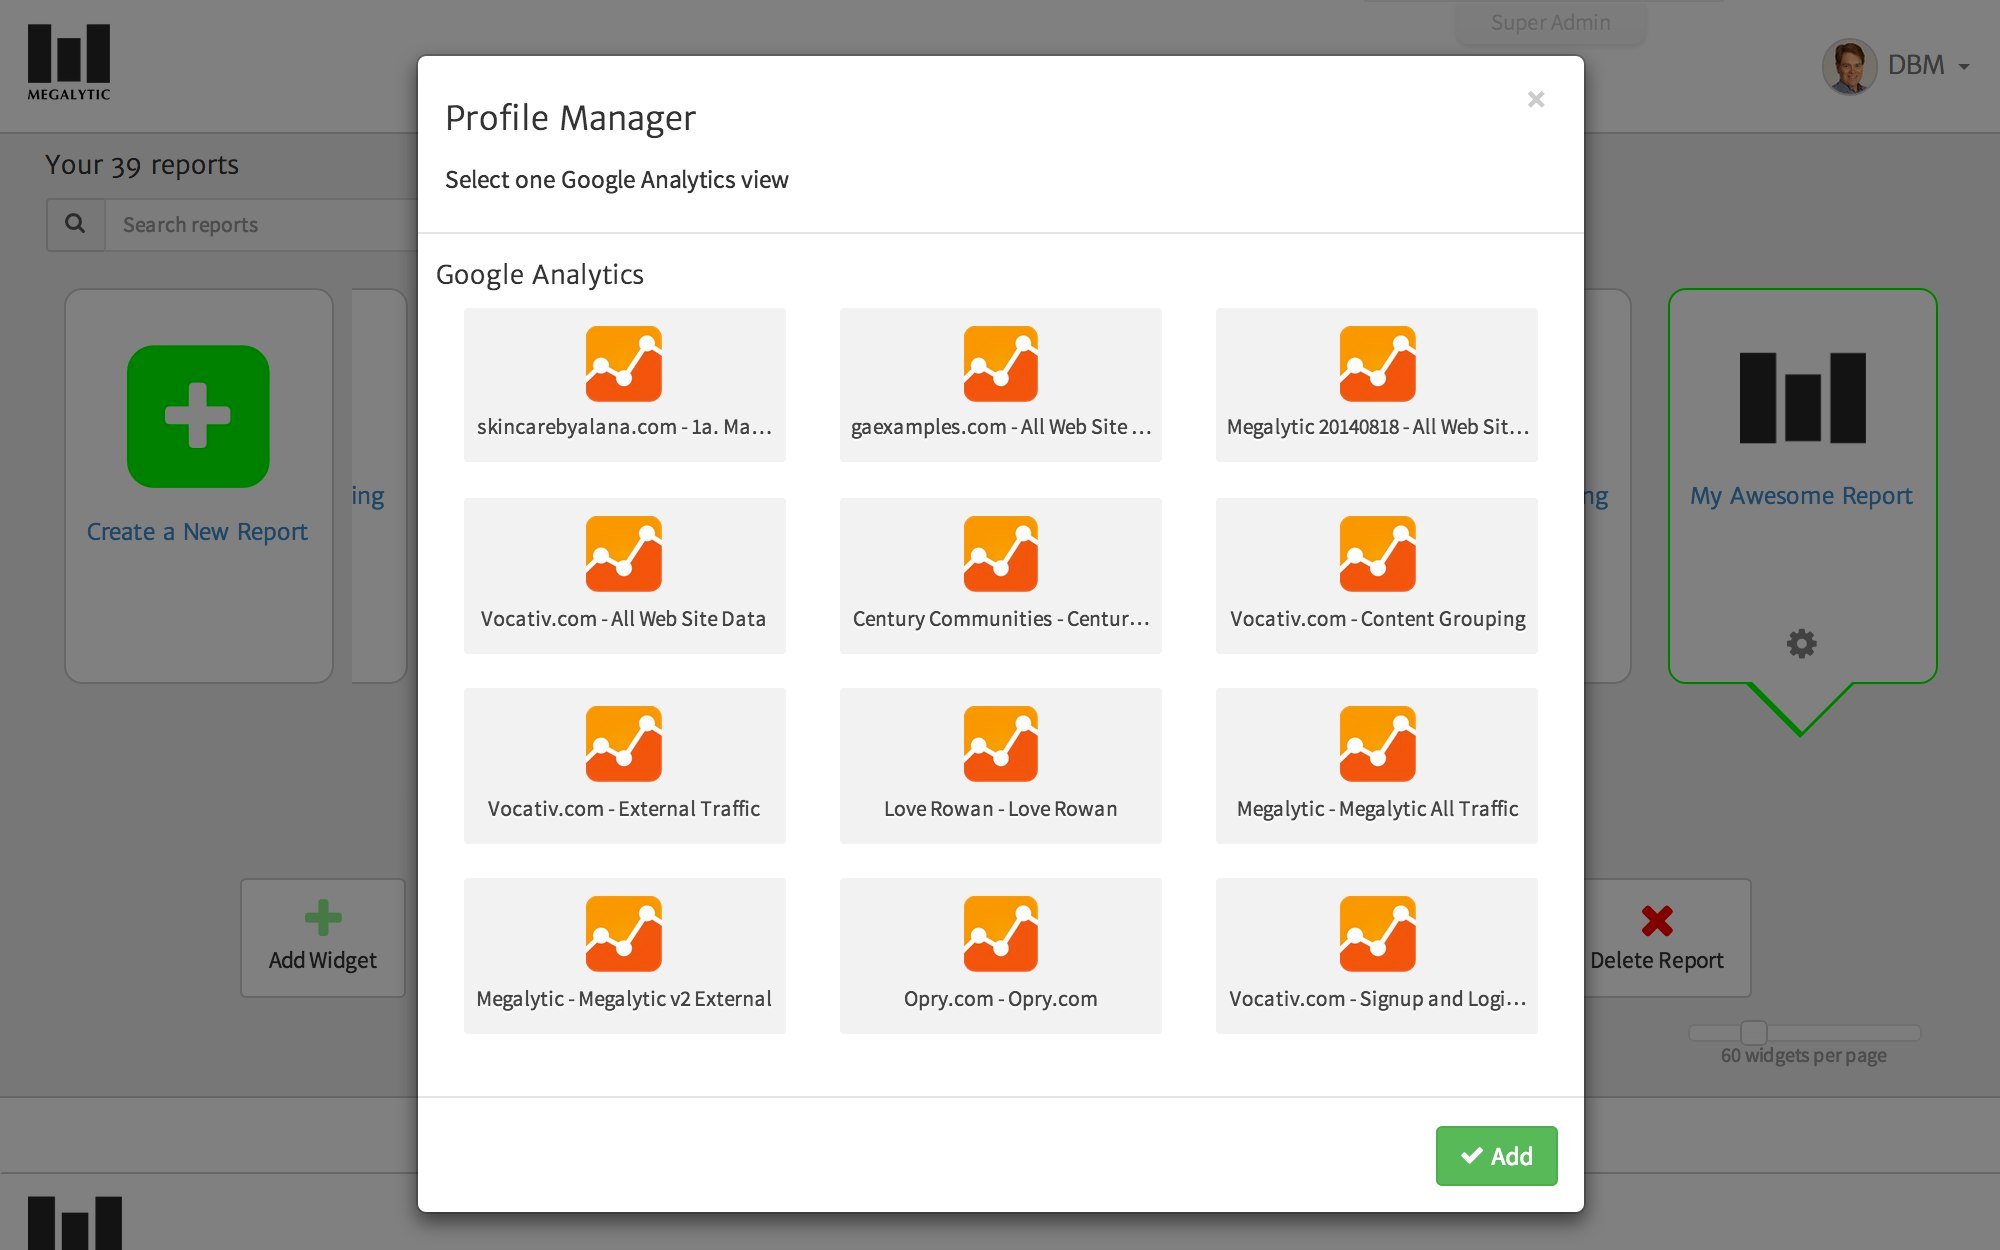The height and width of the screenshot is (1250, 2000).
Task: Click the green Add button
Action: coord(1496,1156)
